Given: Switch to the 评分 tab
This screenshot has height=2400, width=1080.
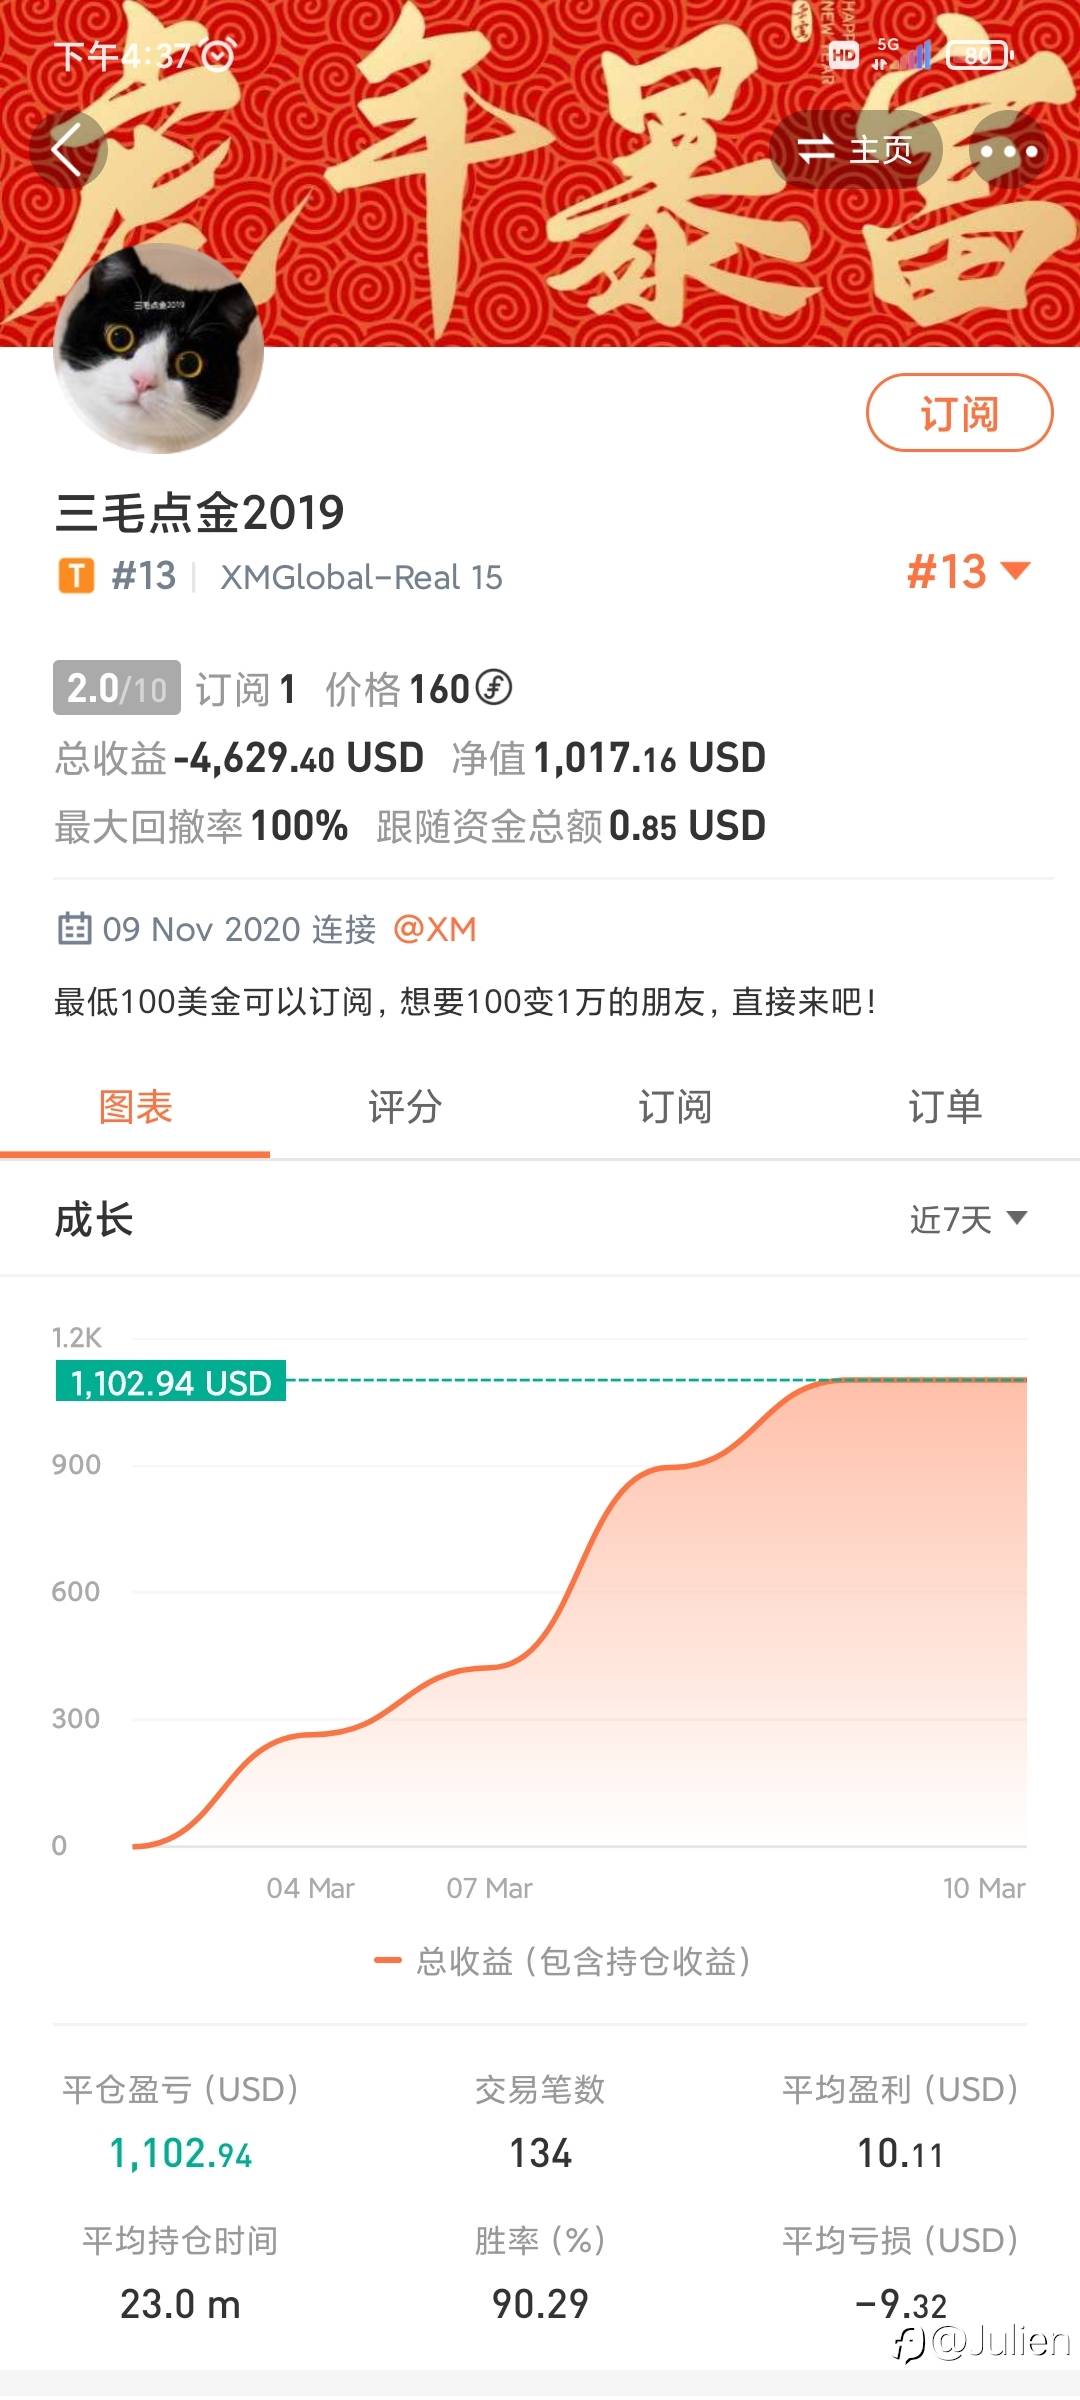Looking at the screenshot, I should (x=405, y=1107).
